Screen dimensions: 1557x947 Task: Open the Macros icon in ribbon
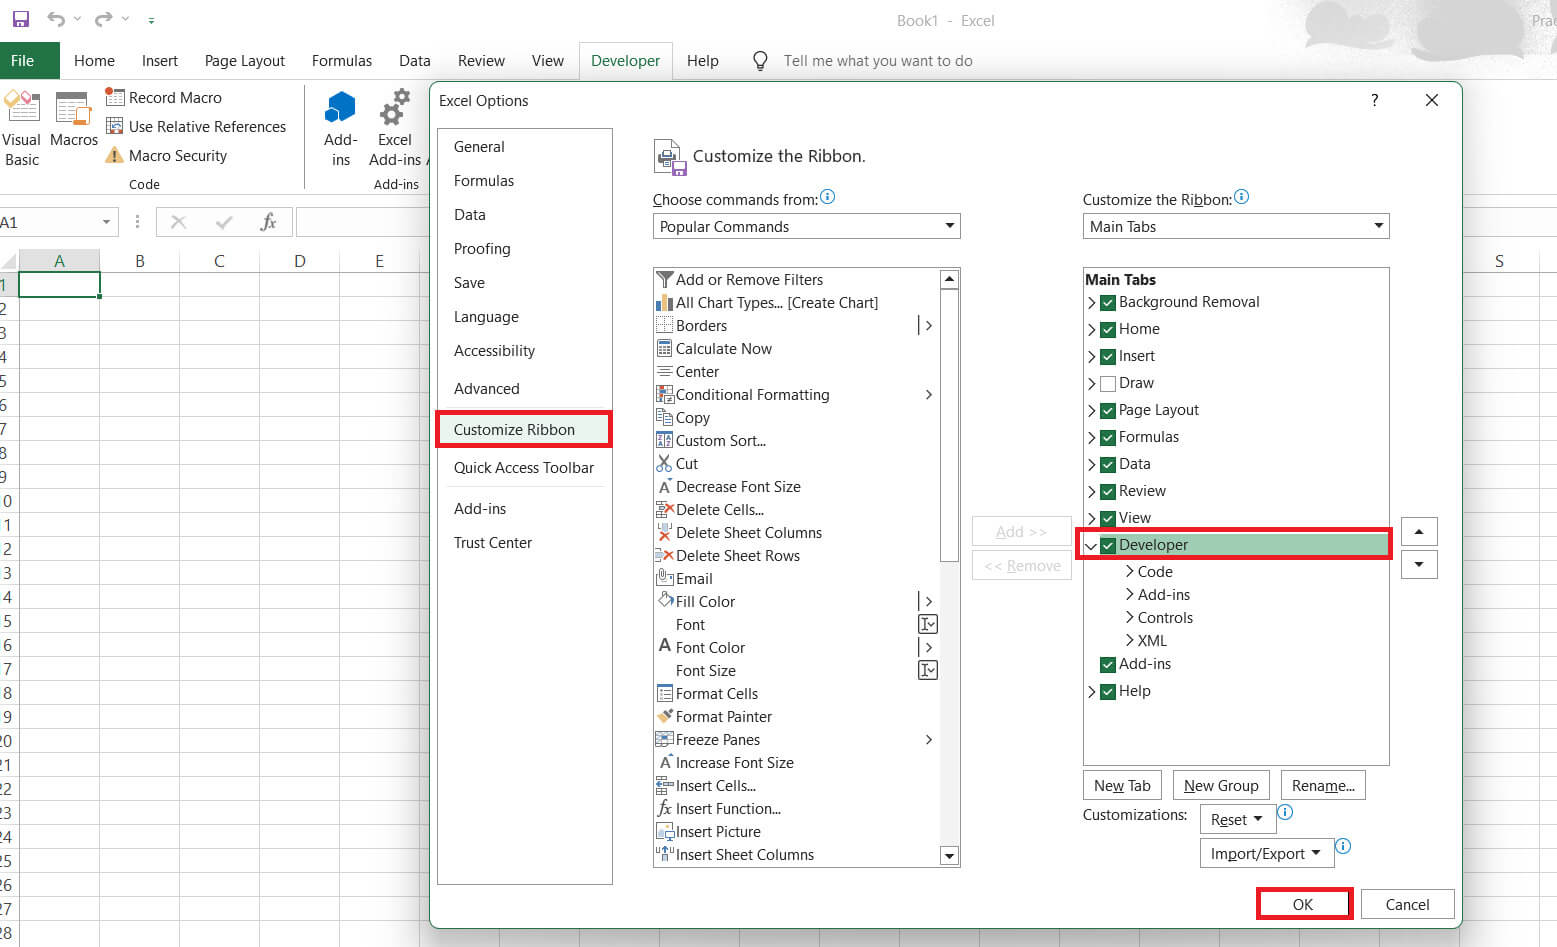73,109
